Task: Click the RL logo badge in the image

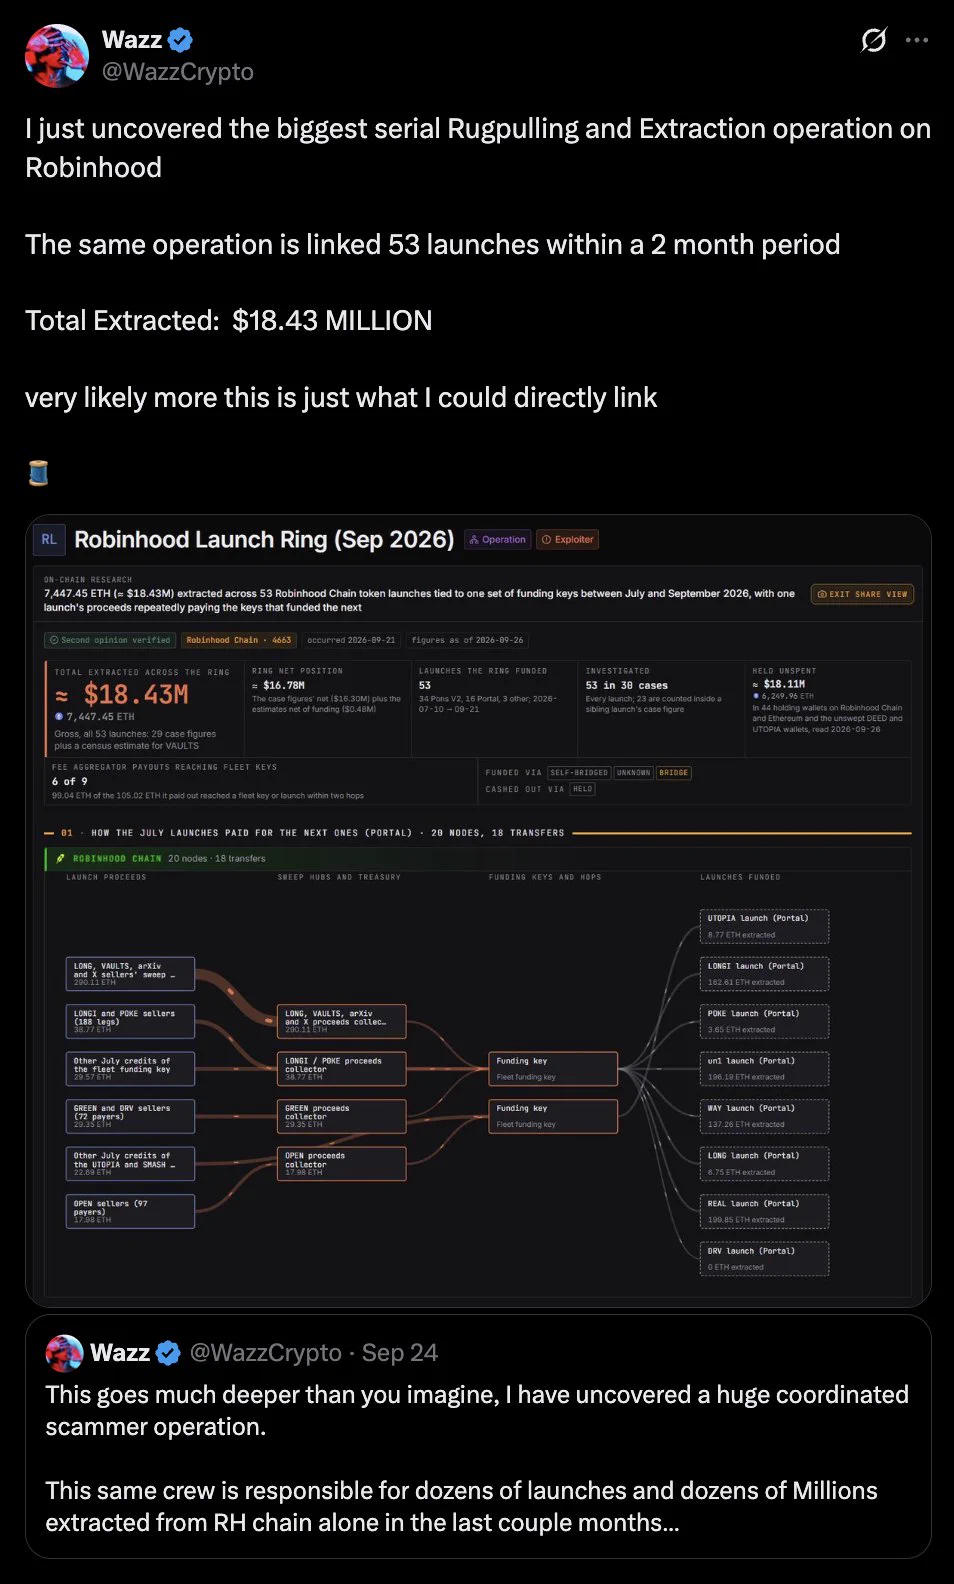Action: click(49, 540)
